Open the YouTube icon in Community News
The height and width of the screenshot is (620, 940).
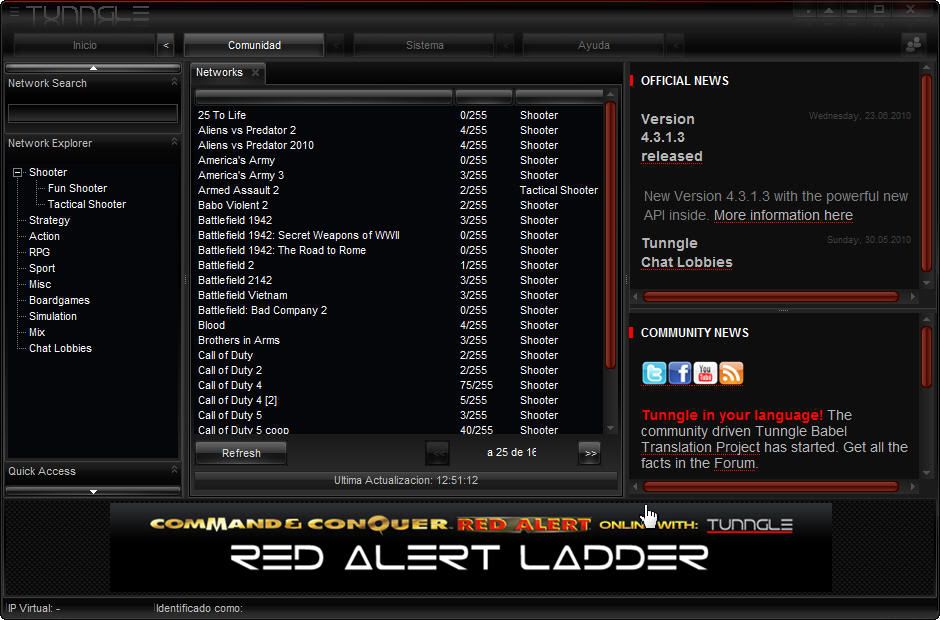(705, 373)
